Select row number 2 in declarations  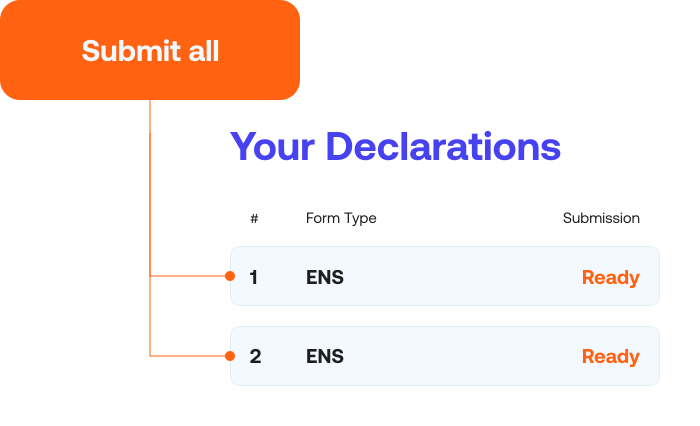tap(255, 357)
